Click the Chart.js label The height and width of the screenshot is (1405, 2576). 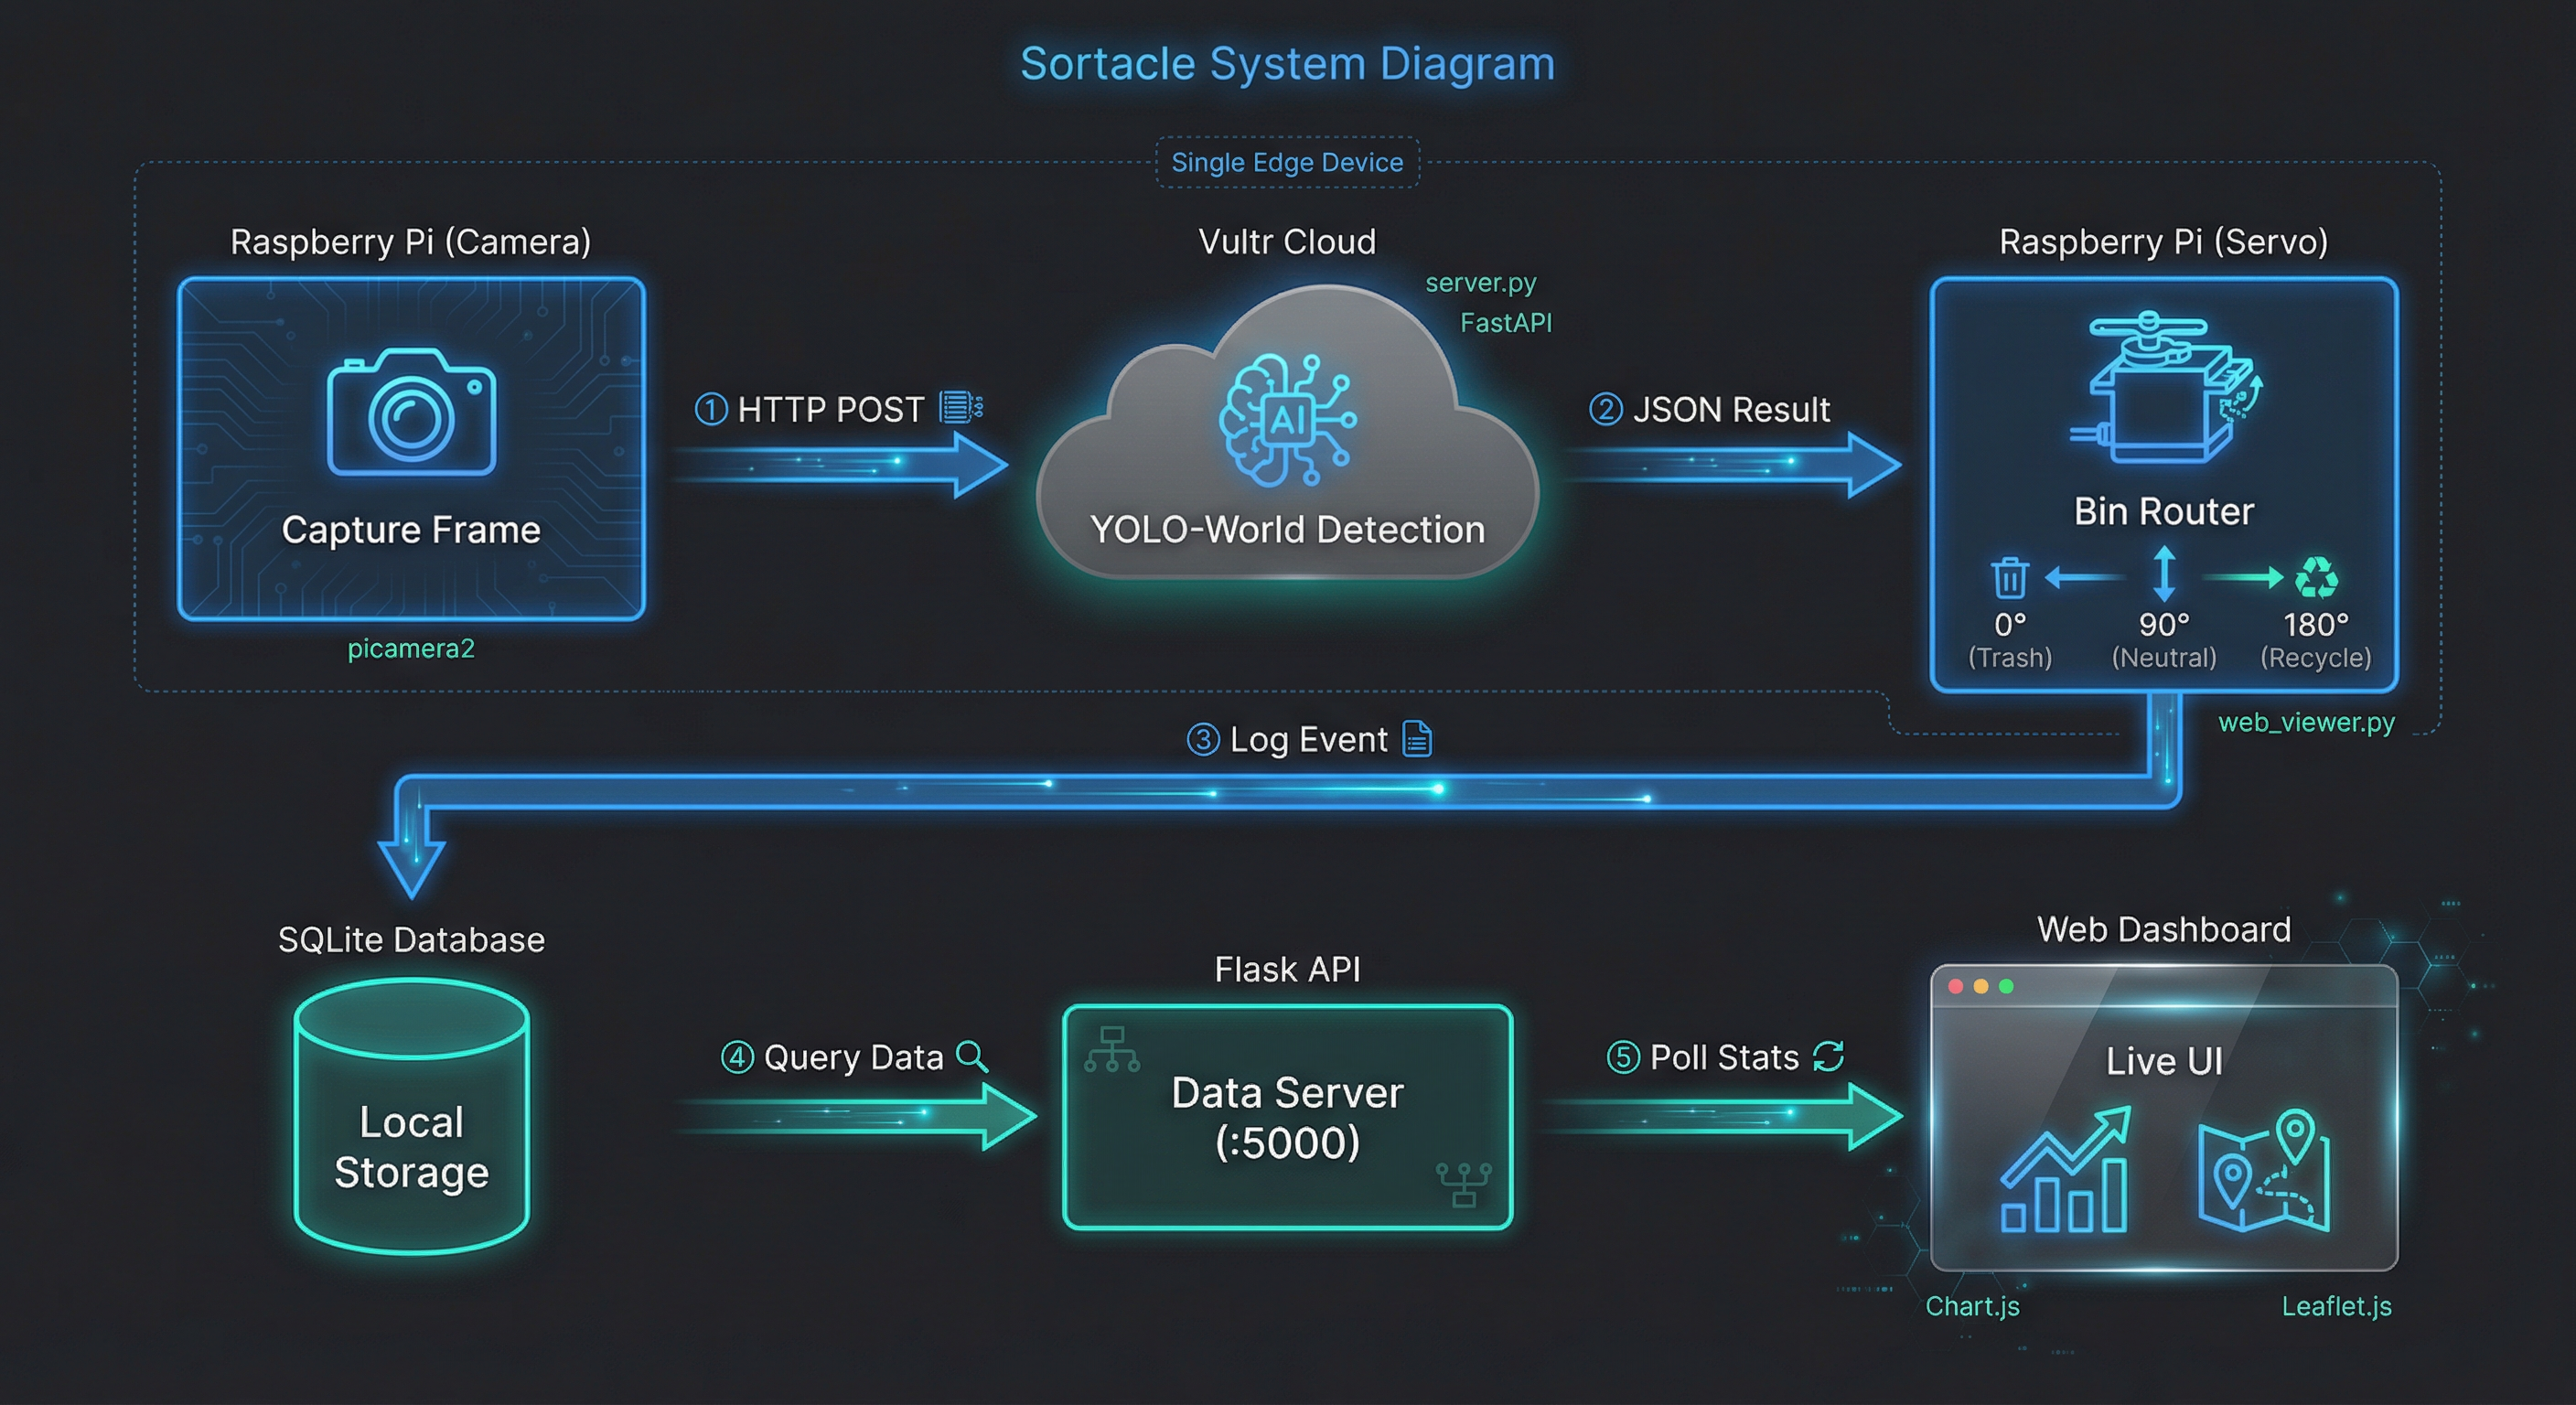pyautogui.click(x=1972, y=1306)
